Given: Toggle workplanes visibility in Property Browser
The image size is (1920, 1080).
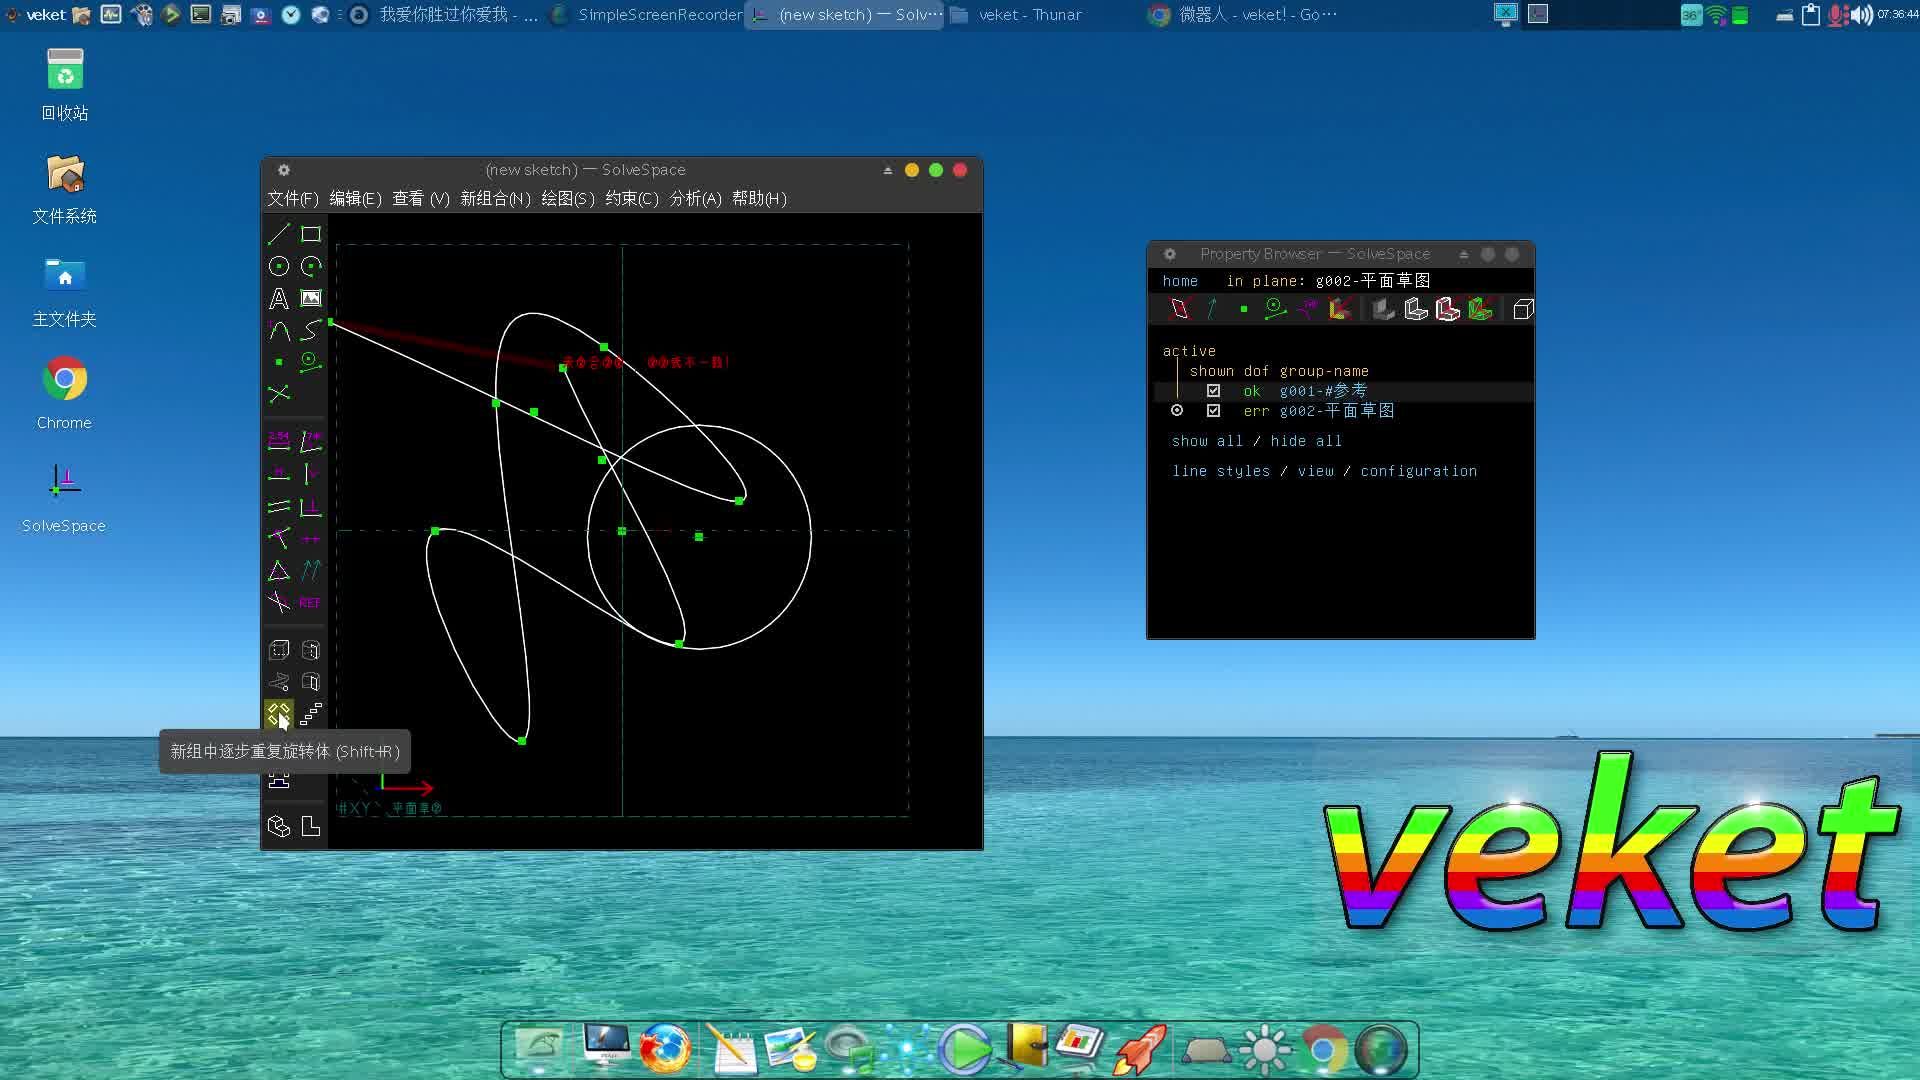Looking at the screenshot, I should (x=1180, y=310).
